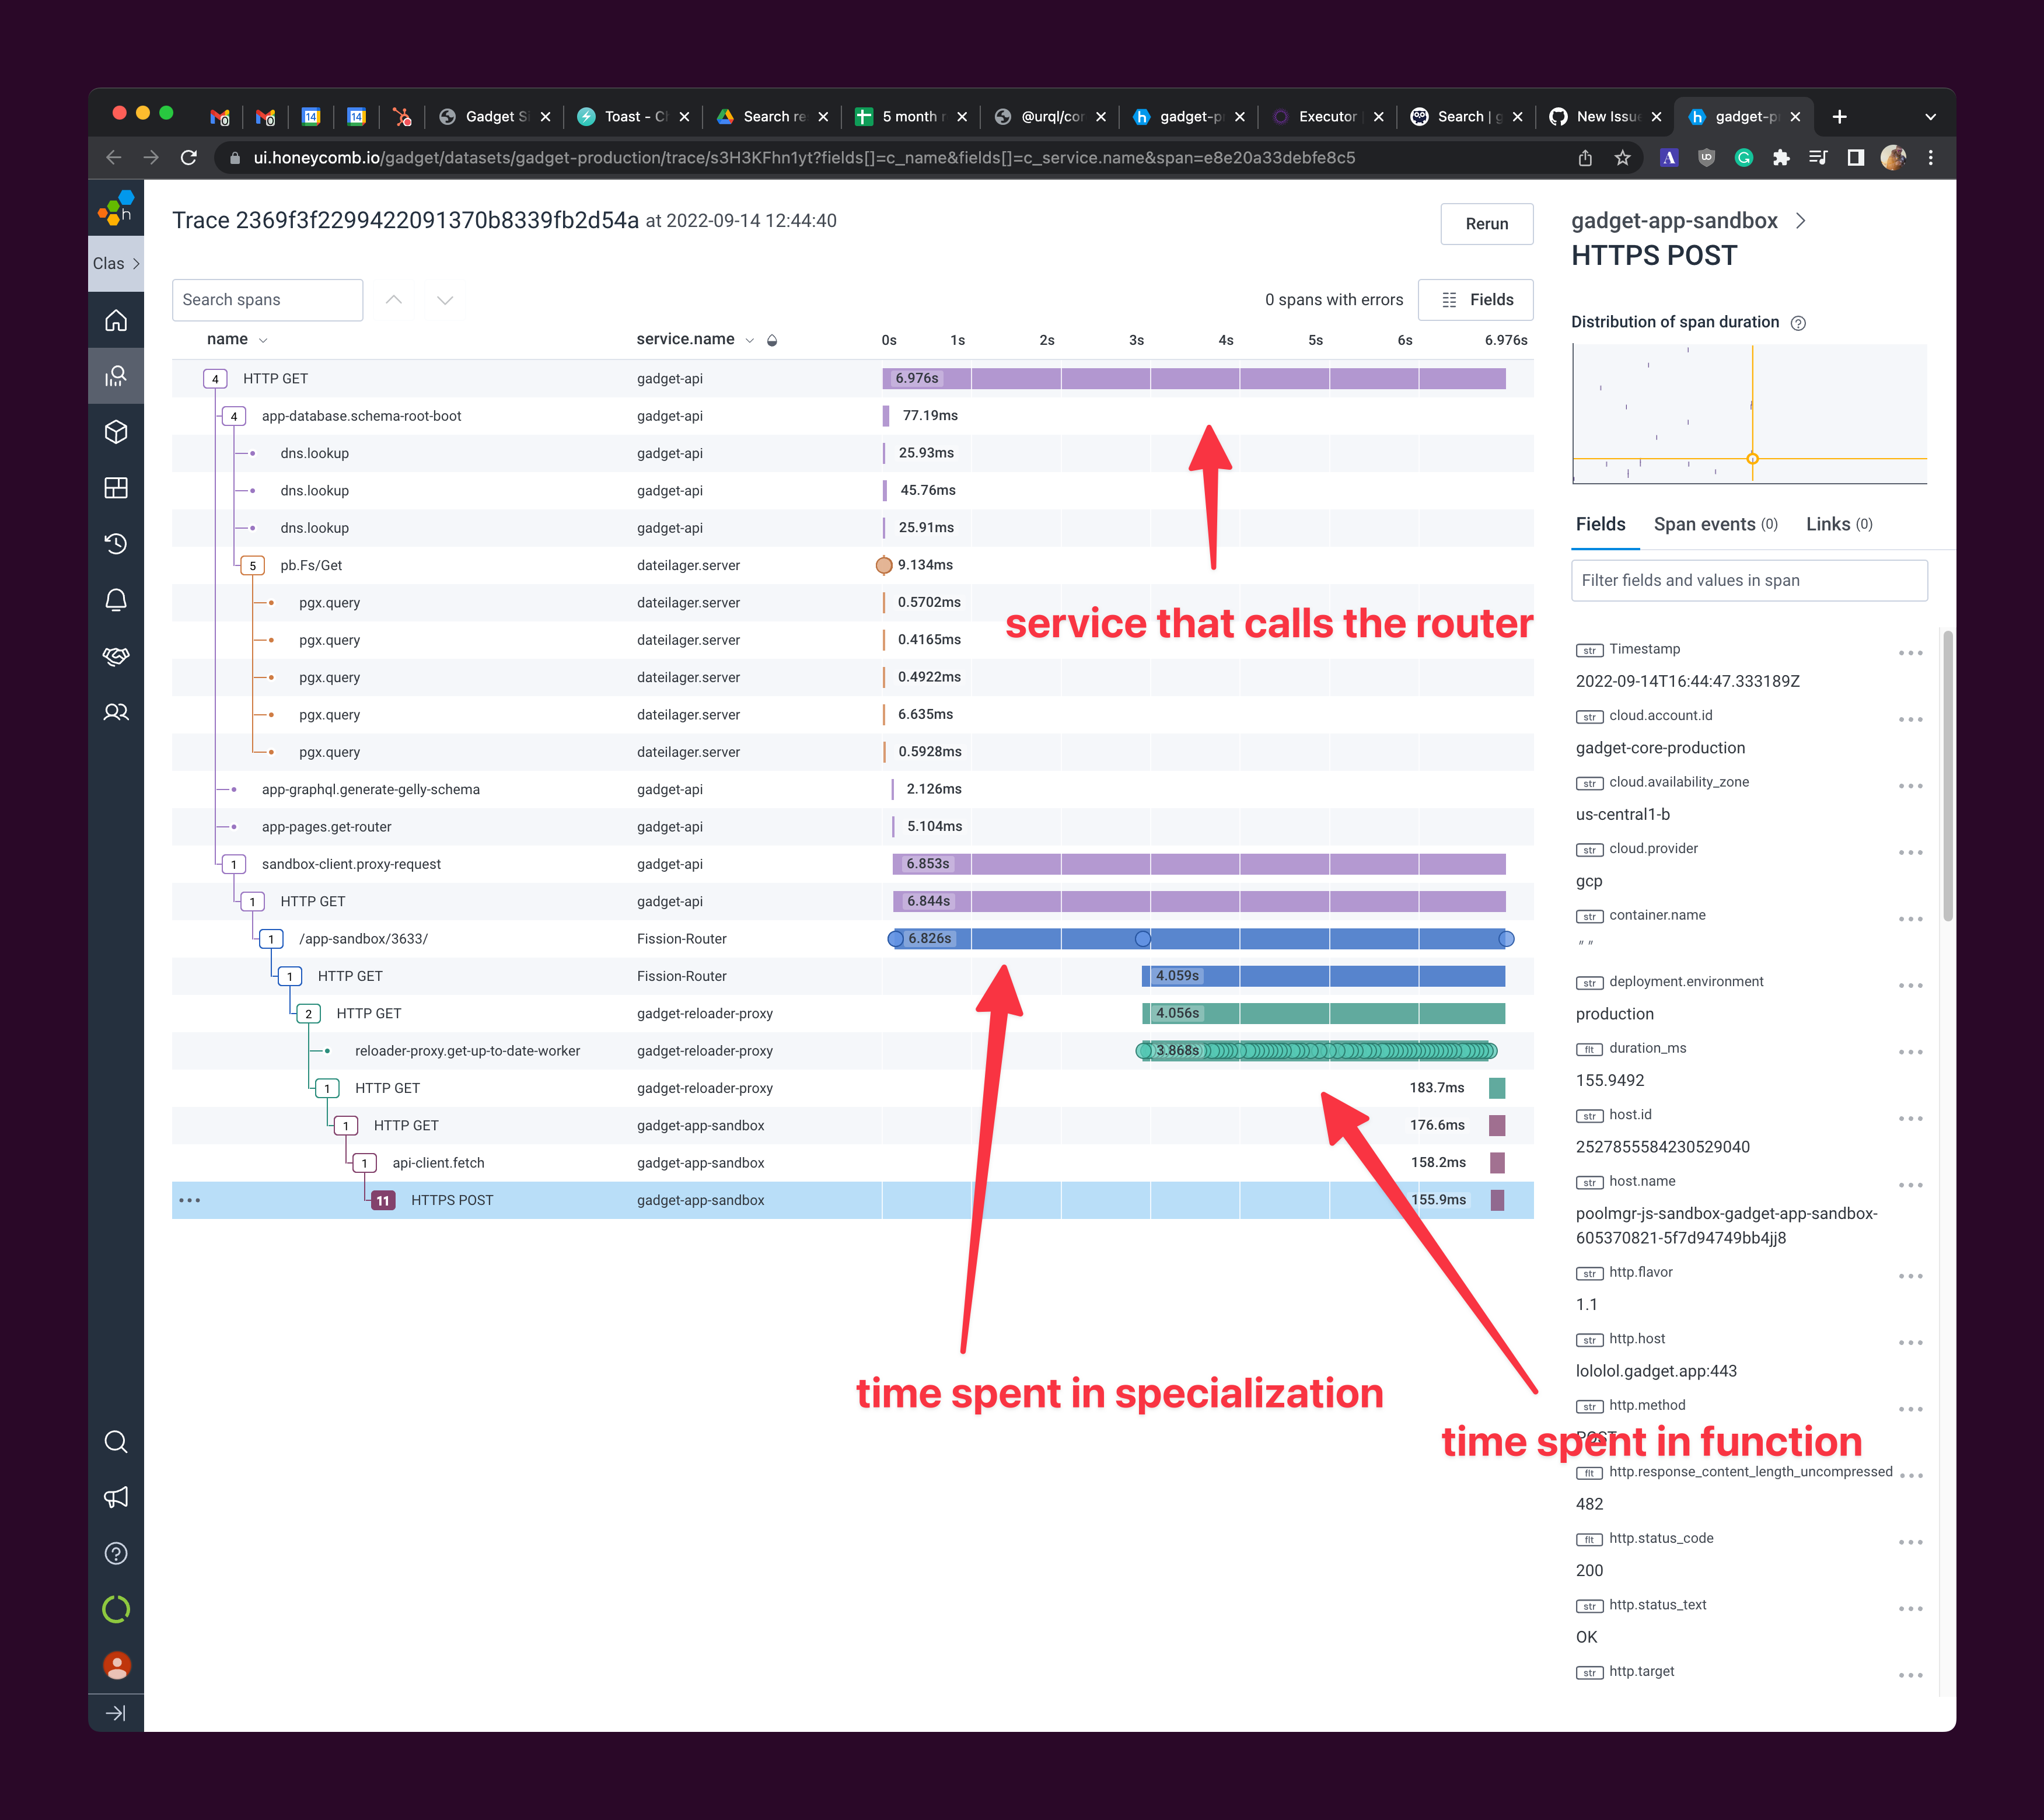Open the Teams icon in the sidebar

pyautogui.click(x=117, y=711)
